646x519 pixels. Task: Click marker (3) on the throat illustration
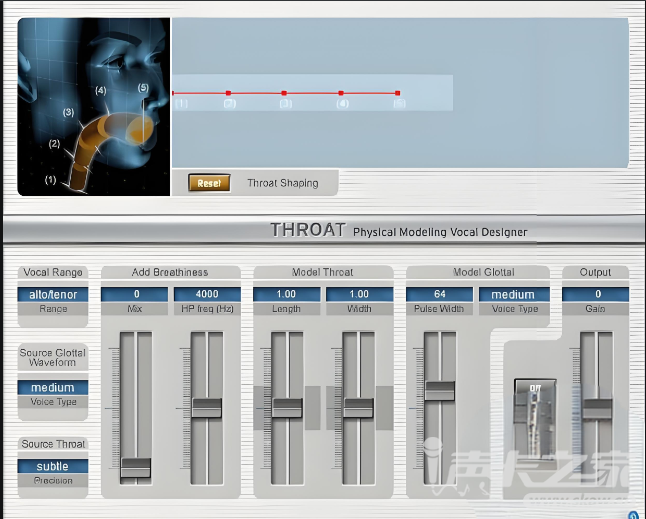coord(68,112)
